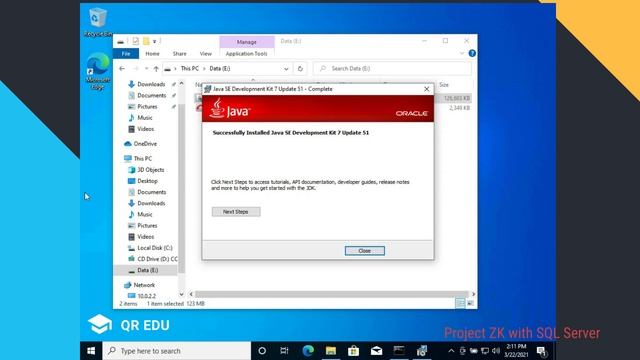Open the Share ribbon tab
This screenshot has height=360, width=640.
click(x=179, y=53)
